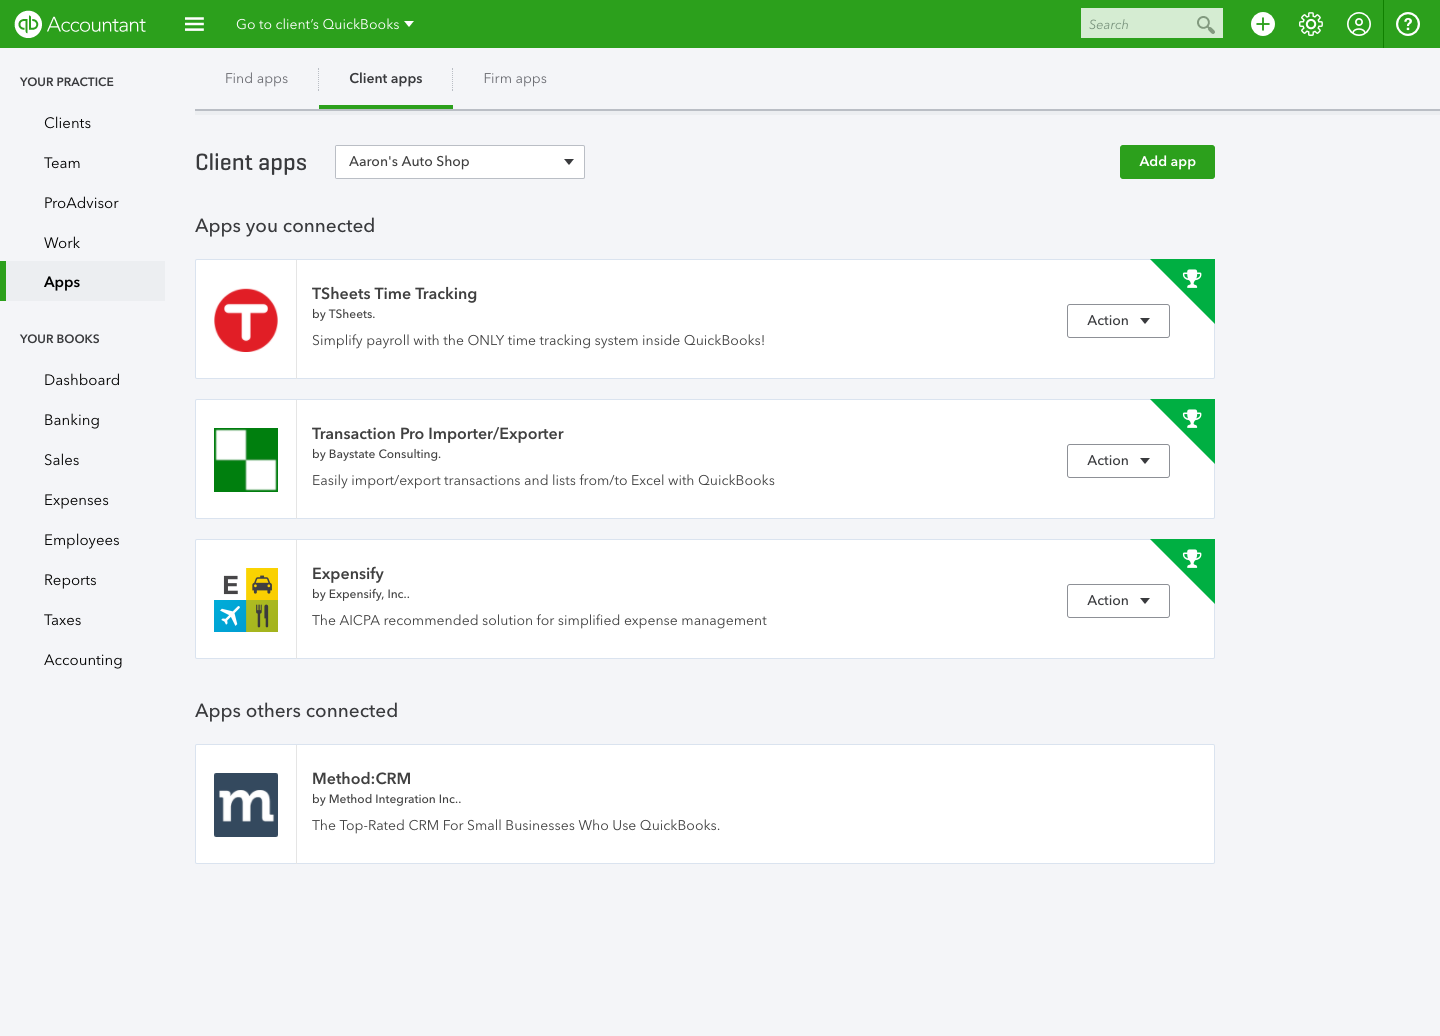Click into the Search field
This screenshot has width=1440, height=1036.
1138,24
